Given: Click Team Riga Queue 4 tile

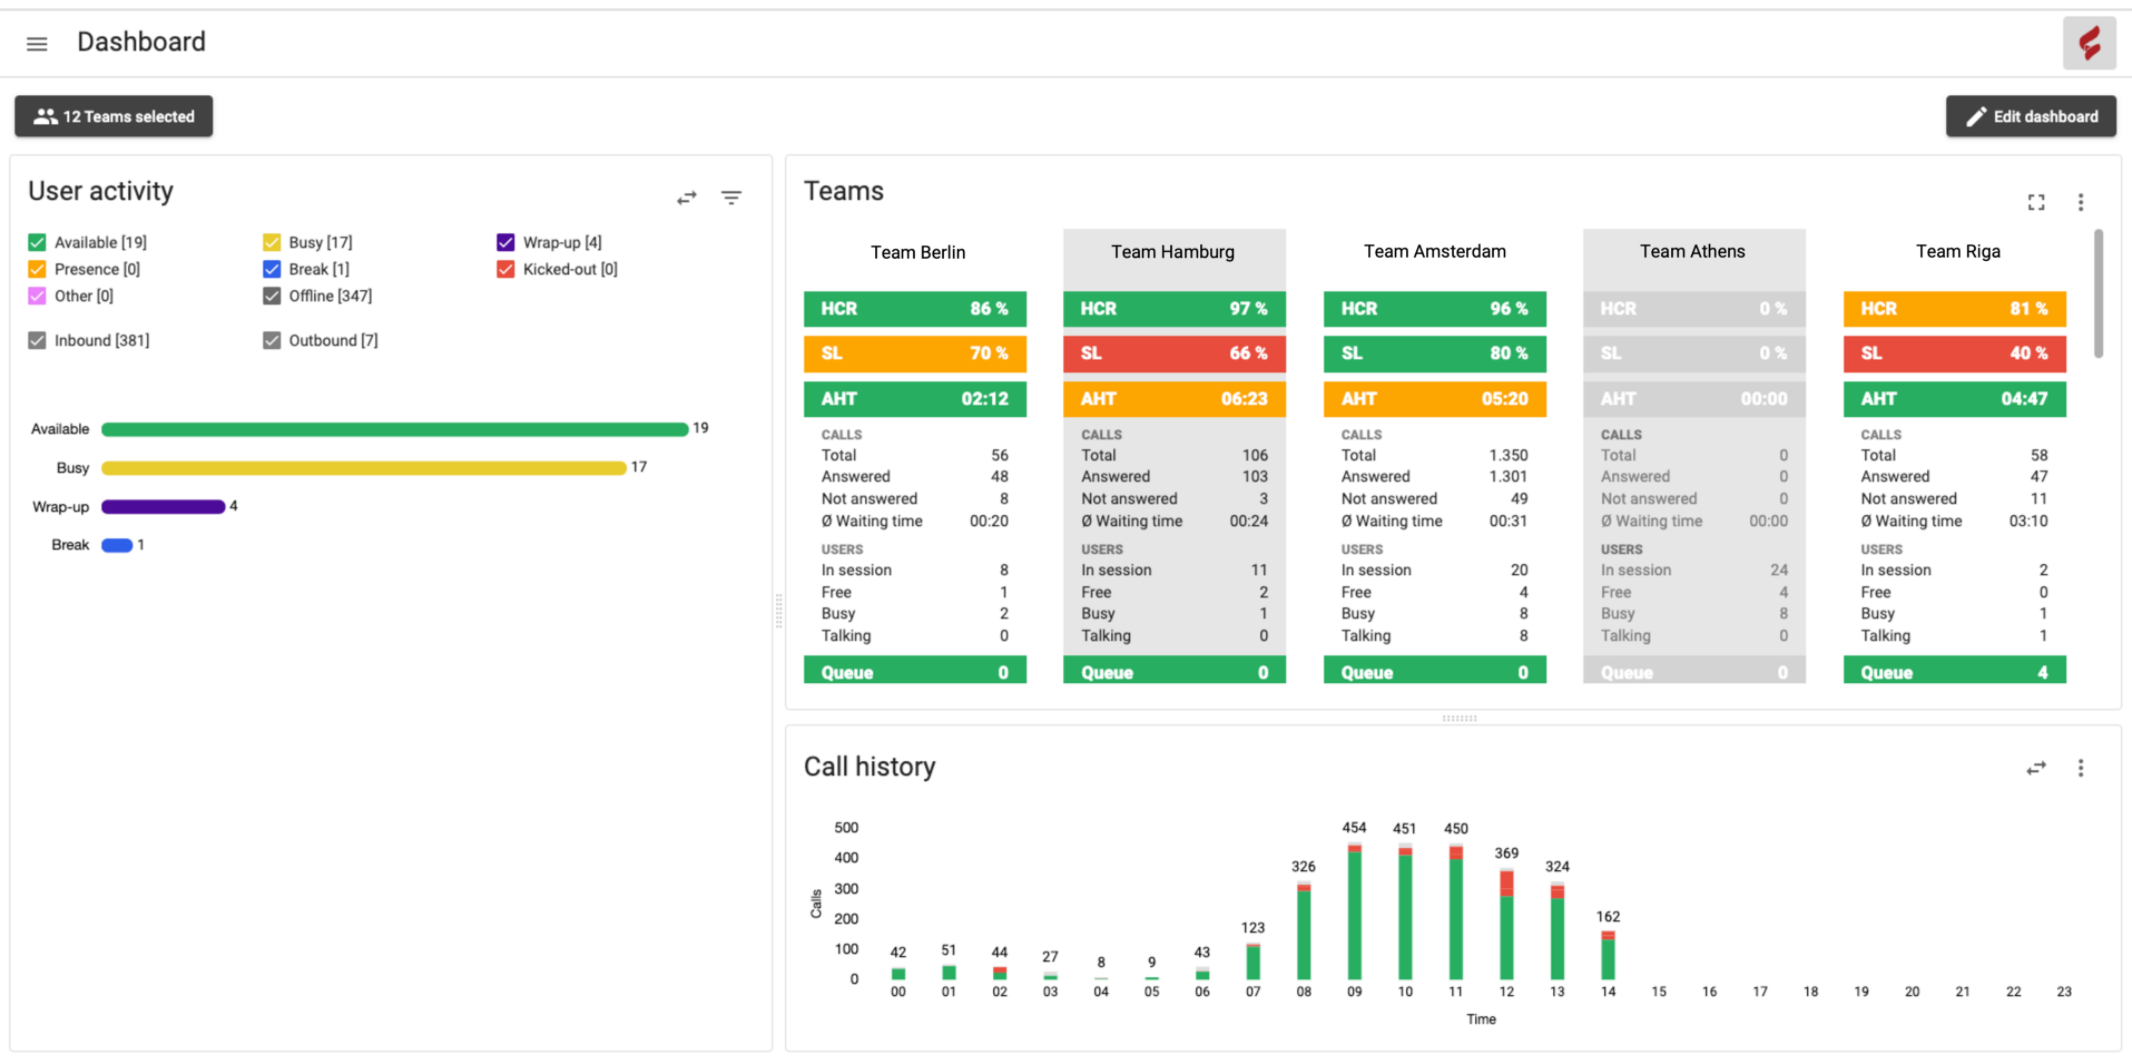Looking at the screenshot, I should tap(1954, 671).
